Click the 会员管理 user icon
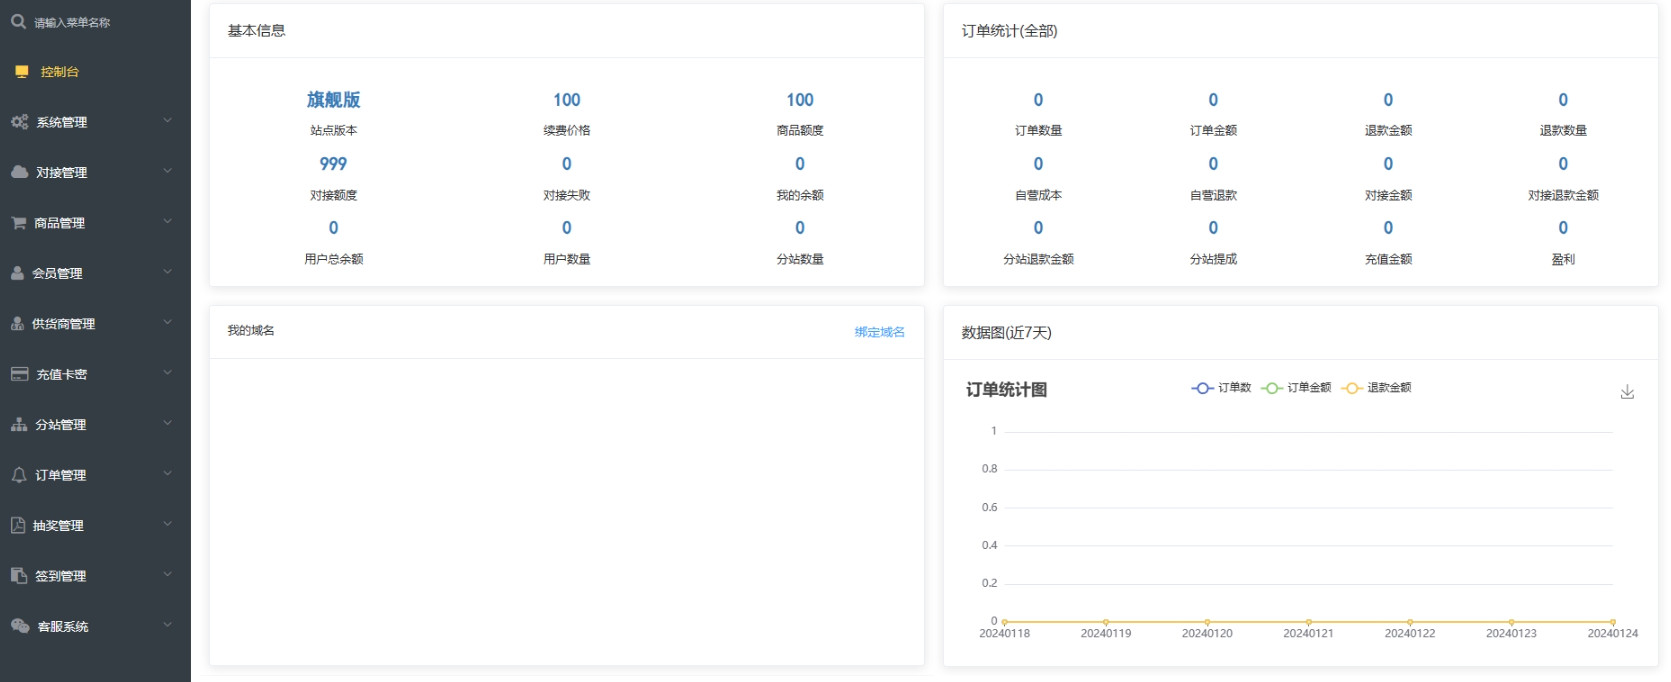 tap(17, 273)
